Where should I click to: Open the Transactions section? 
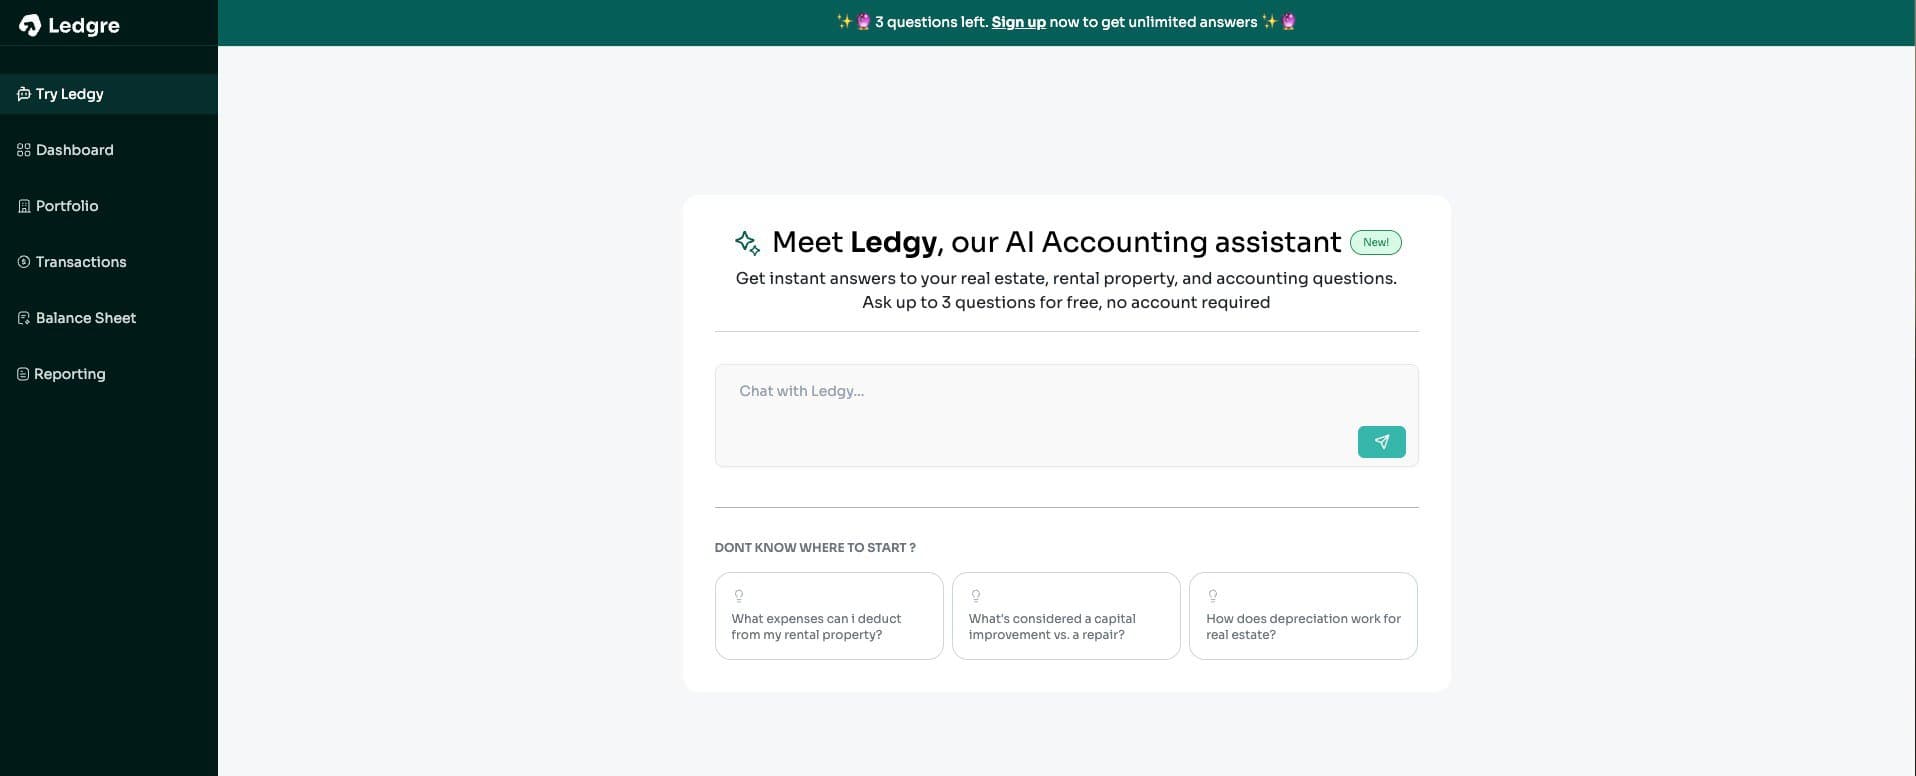click(x=80, y=262)
